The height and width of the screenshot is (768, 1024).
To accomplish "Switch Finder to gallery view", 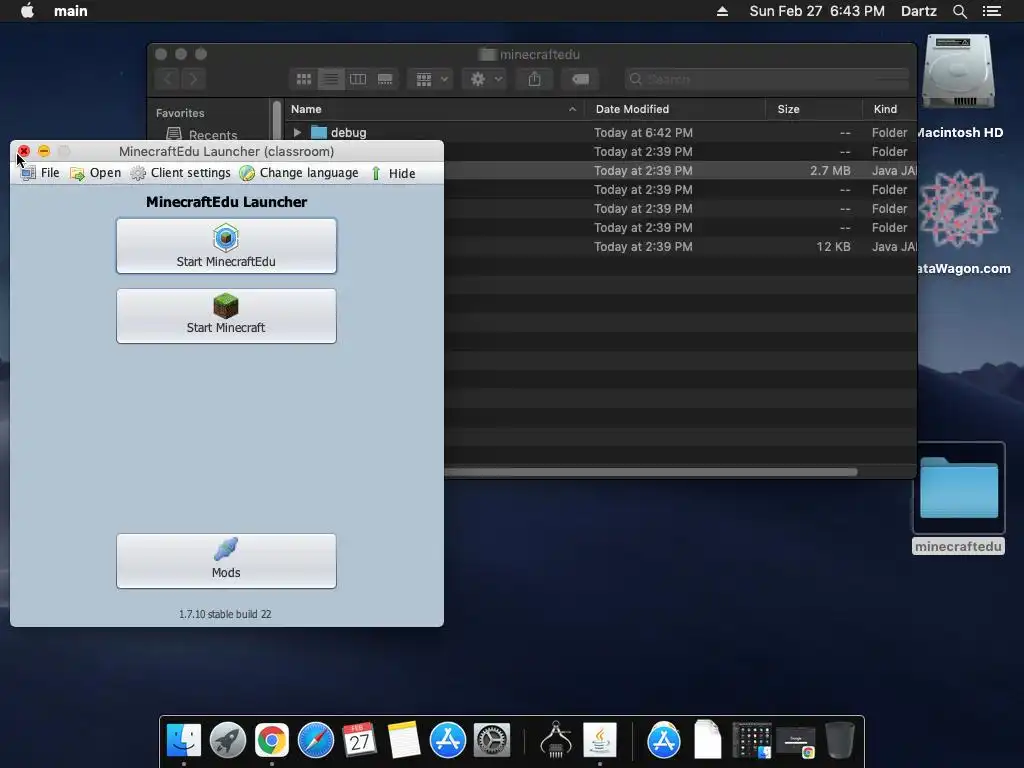I will 385,80.
